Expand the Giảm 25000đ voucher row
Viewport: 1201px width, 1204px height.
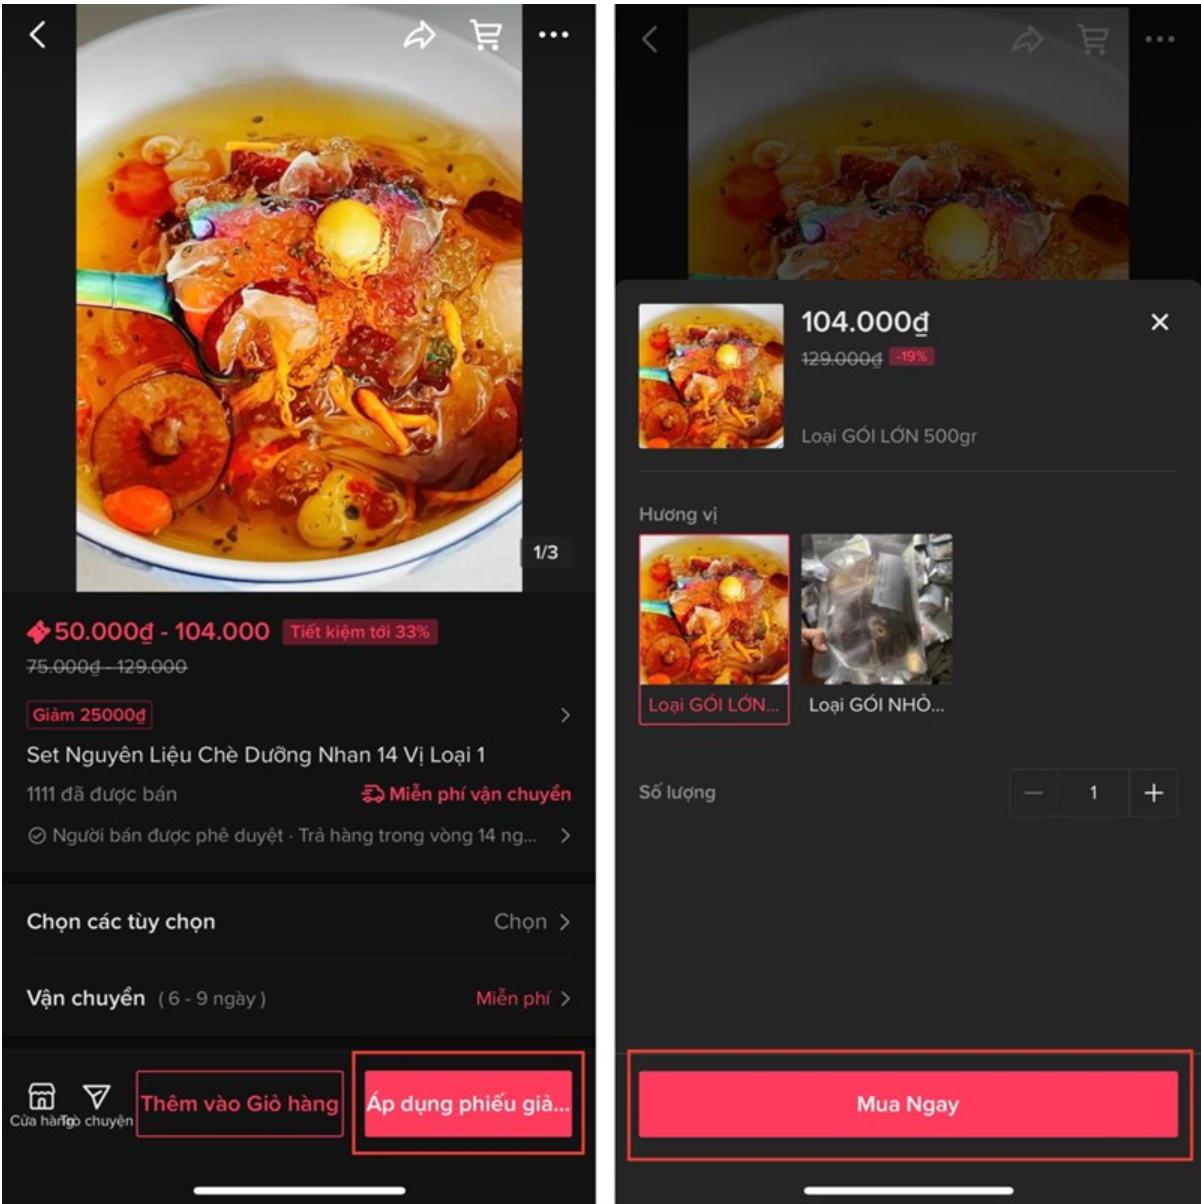tap(299, 715)
